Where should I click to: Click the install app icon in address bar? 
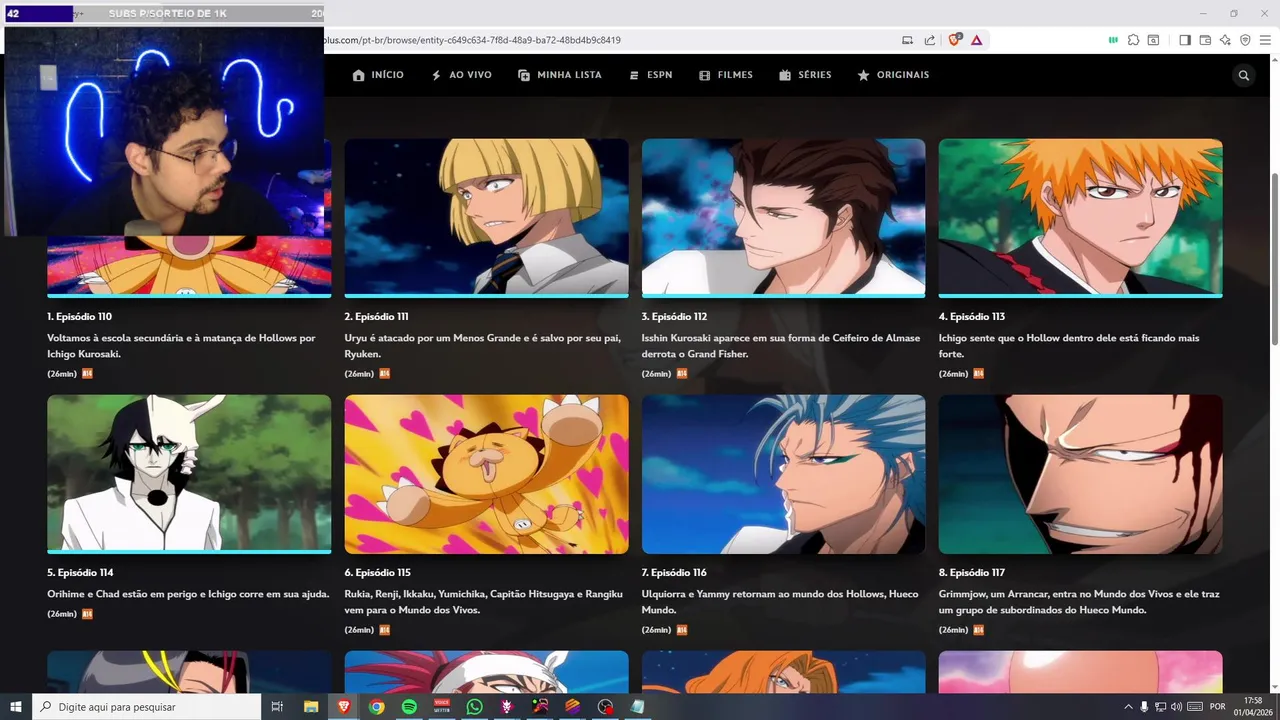coord(908,40)
